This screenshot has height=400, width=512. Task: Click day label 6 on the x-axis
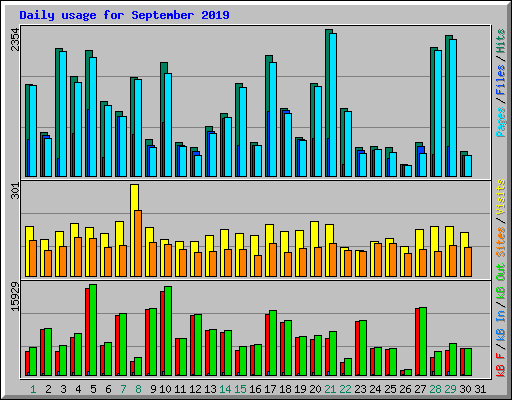pos(108,389)
